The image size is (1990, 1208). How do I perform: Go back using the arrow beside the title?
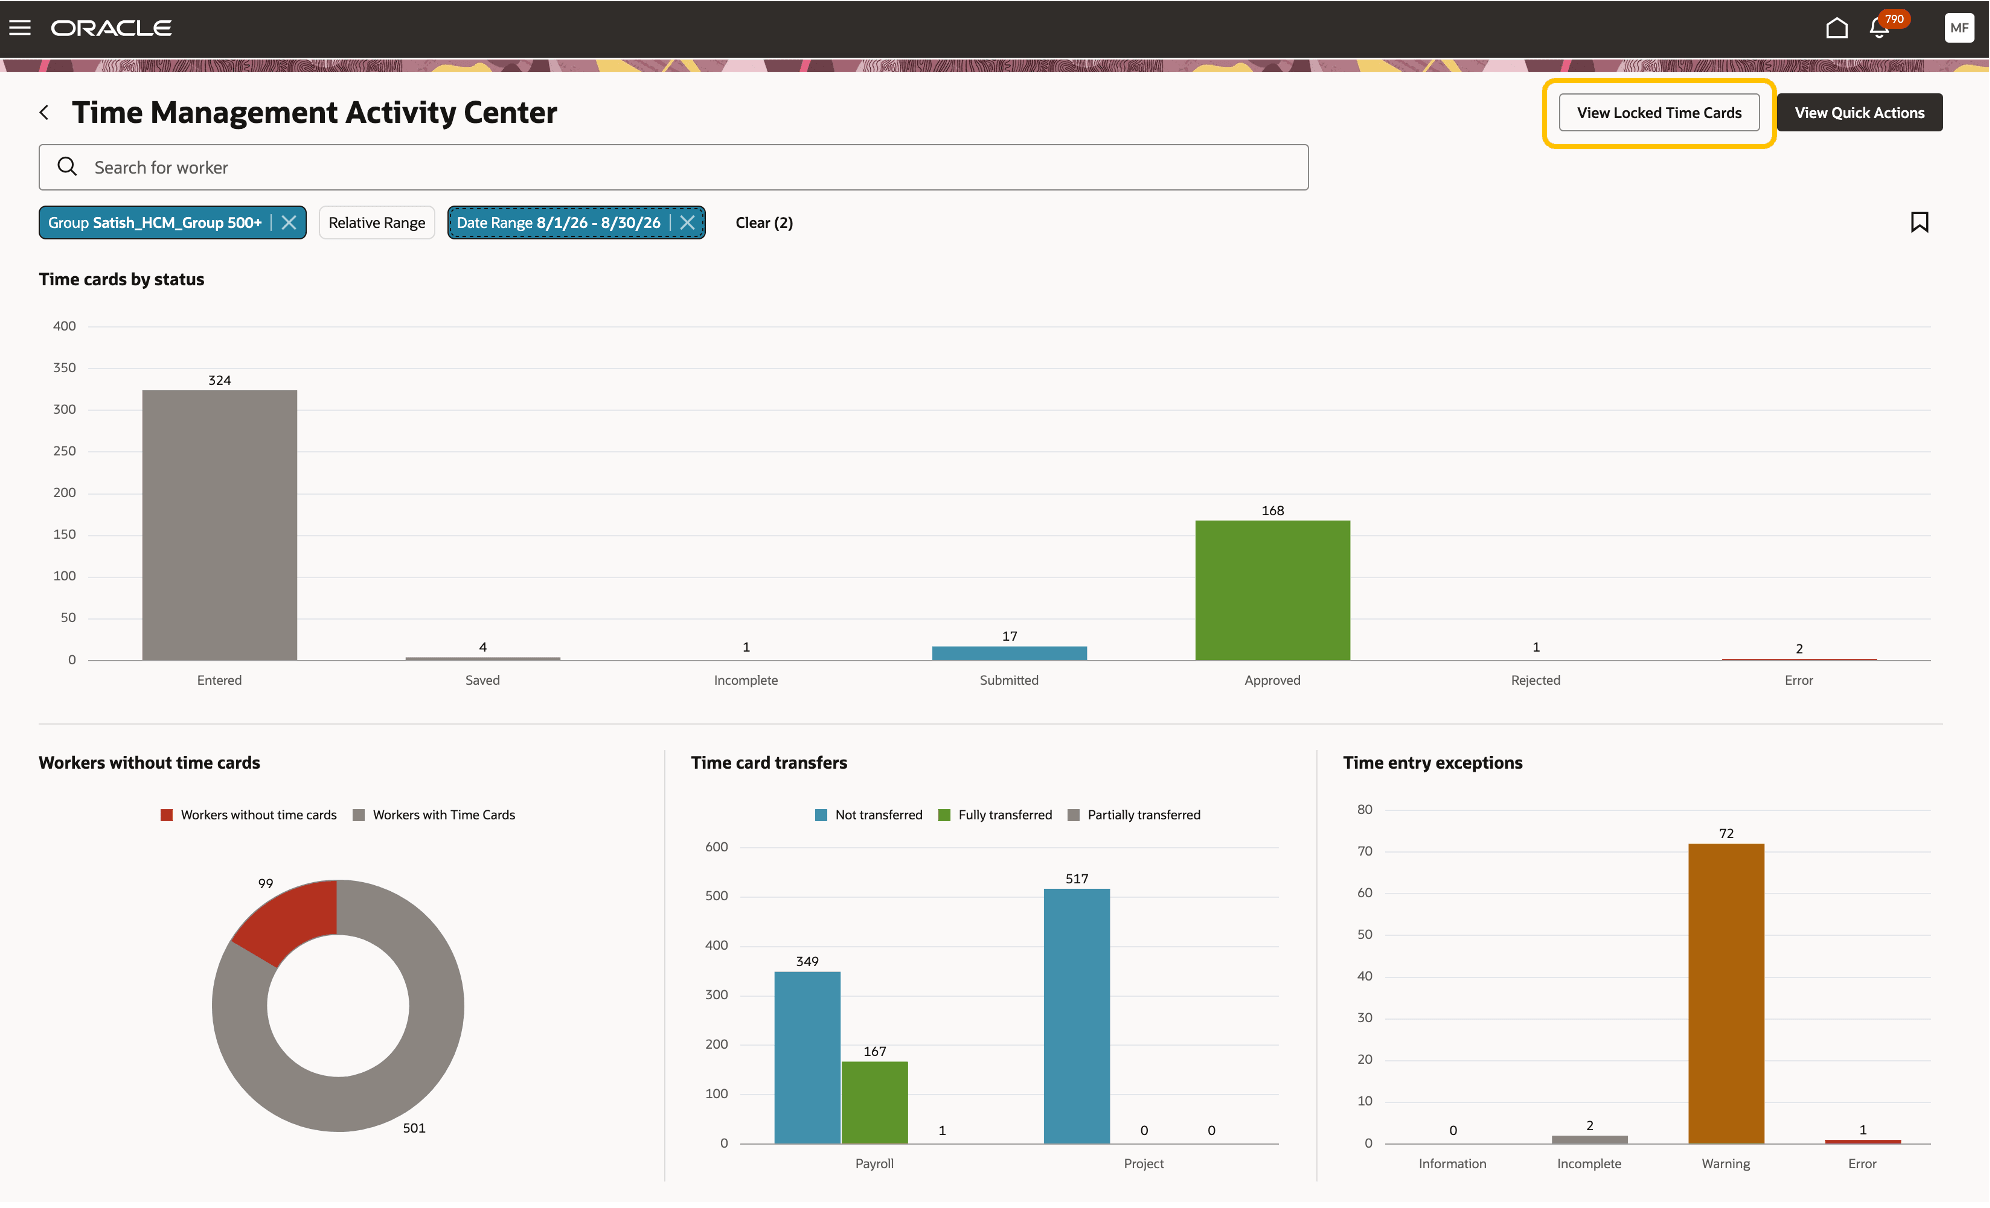tap(44, 113)
